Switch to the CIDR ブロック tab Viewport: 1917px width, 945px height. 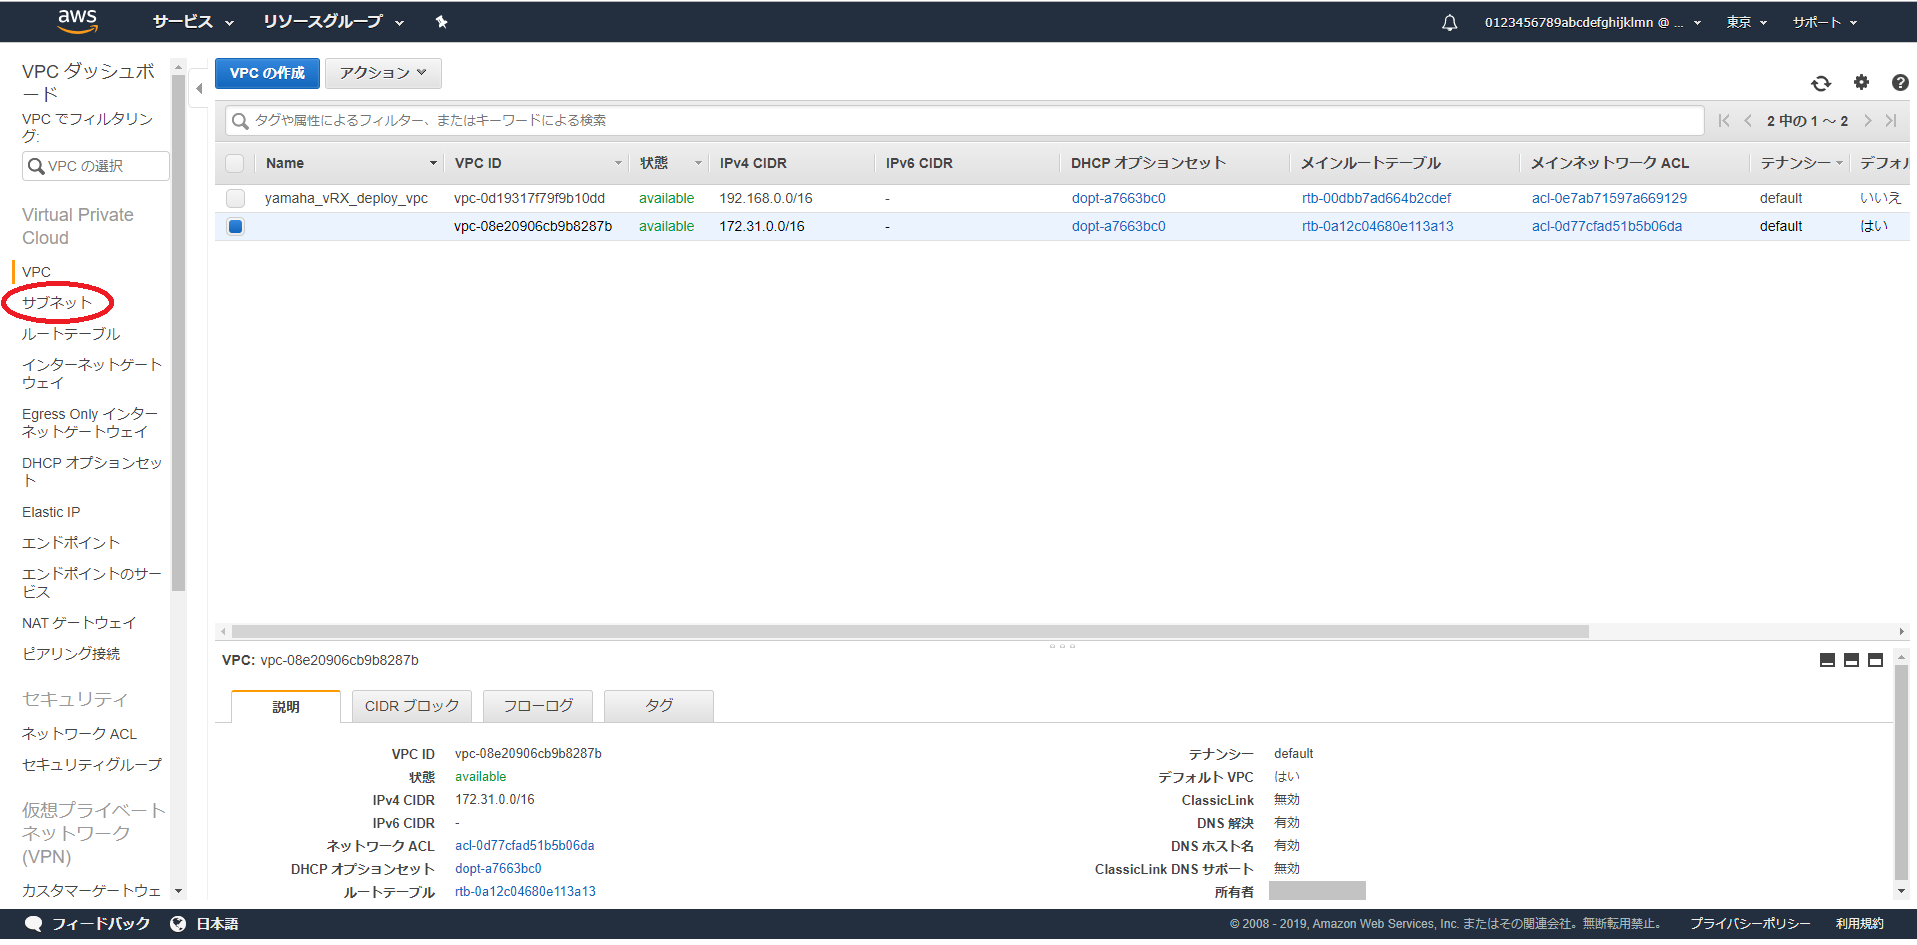point(411,706)
